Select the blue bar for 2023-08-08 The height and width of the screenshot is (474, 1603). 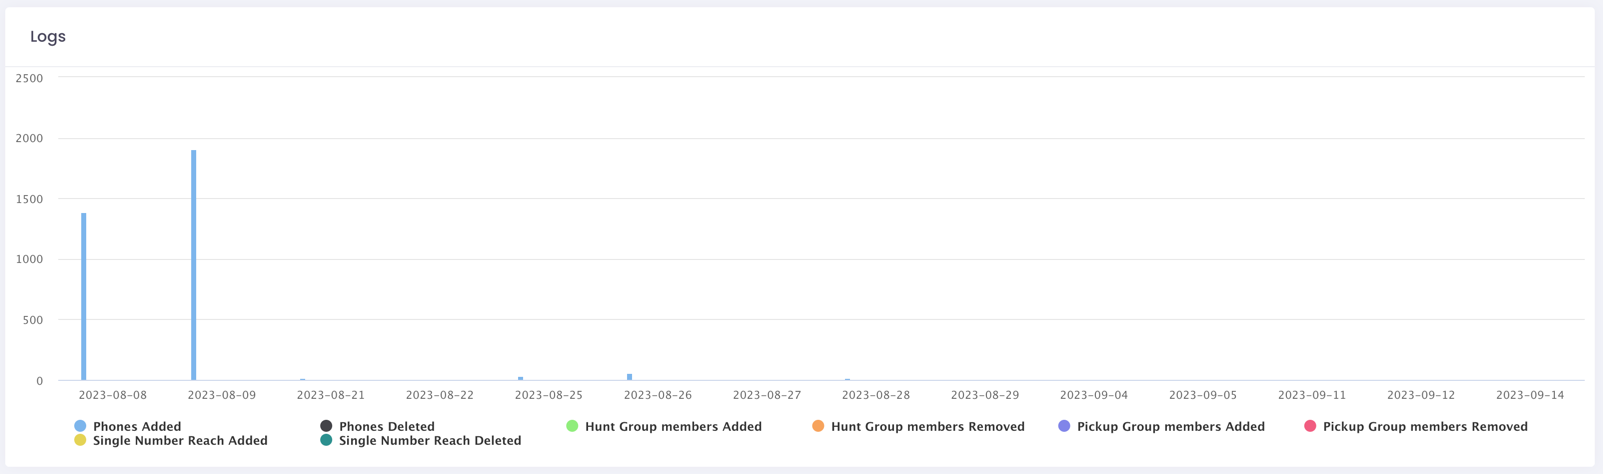pos(84,297)
